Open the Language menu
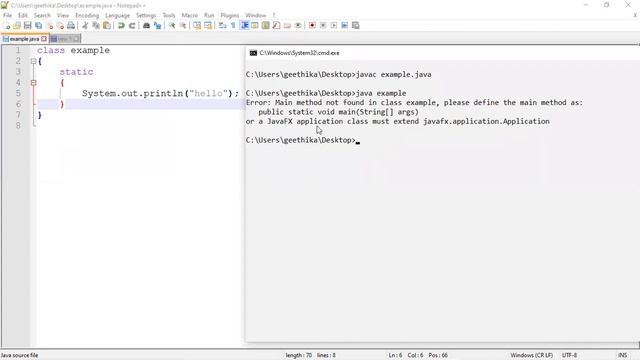This screenshot has width=640, height=360. click(117, 16)
